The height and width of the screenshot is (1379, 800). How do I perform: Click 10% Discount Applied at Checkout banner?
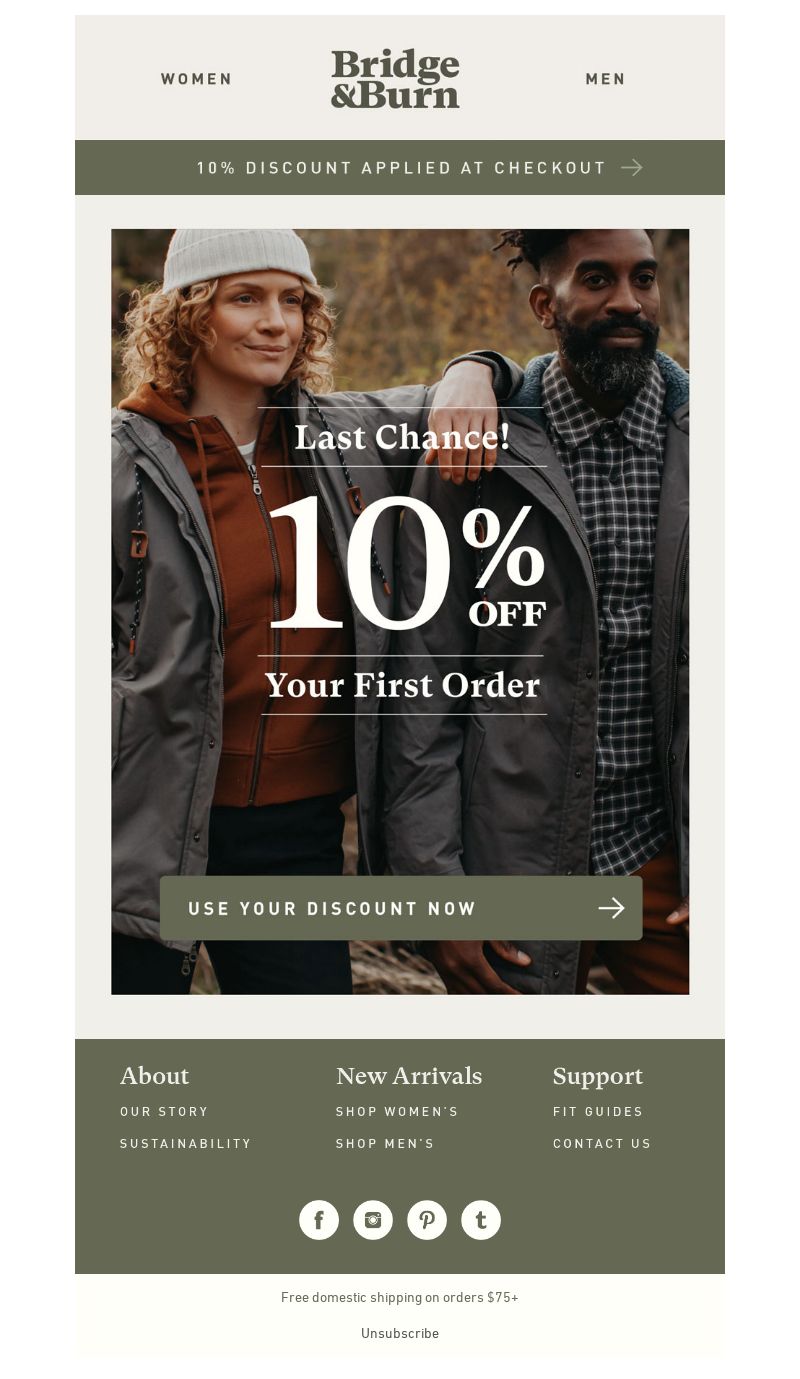coord(400,167)
